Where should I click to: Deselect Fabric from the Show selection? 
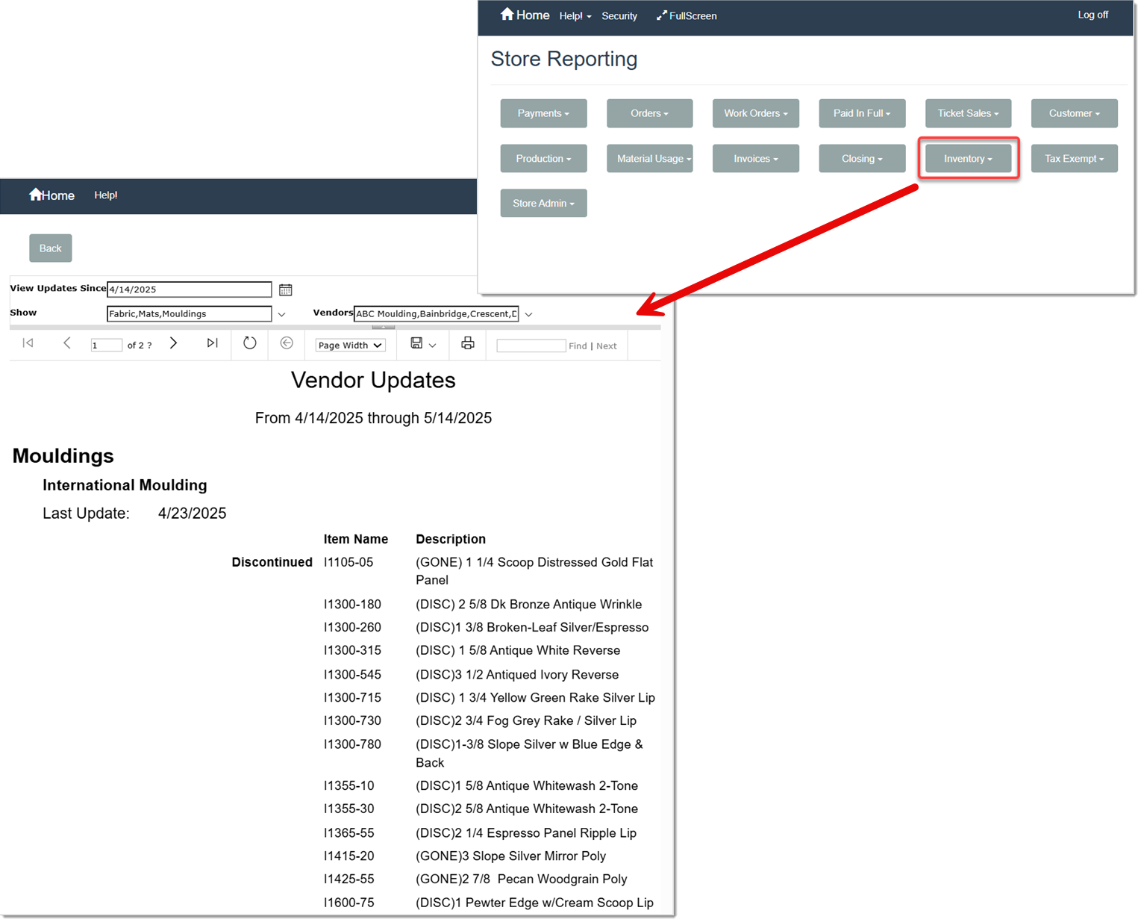coord(120,313)
